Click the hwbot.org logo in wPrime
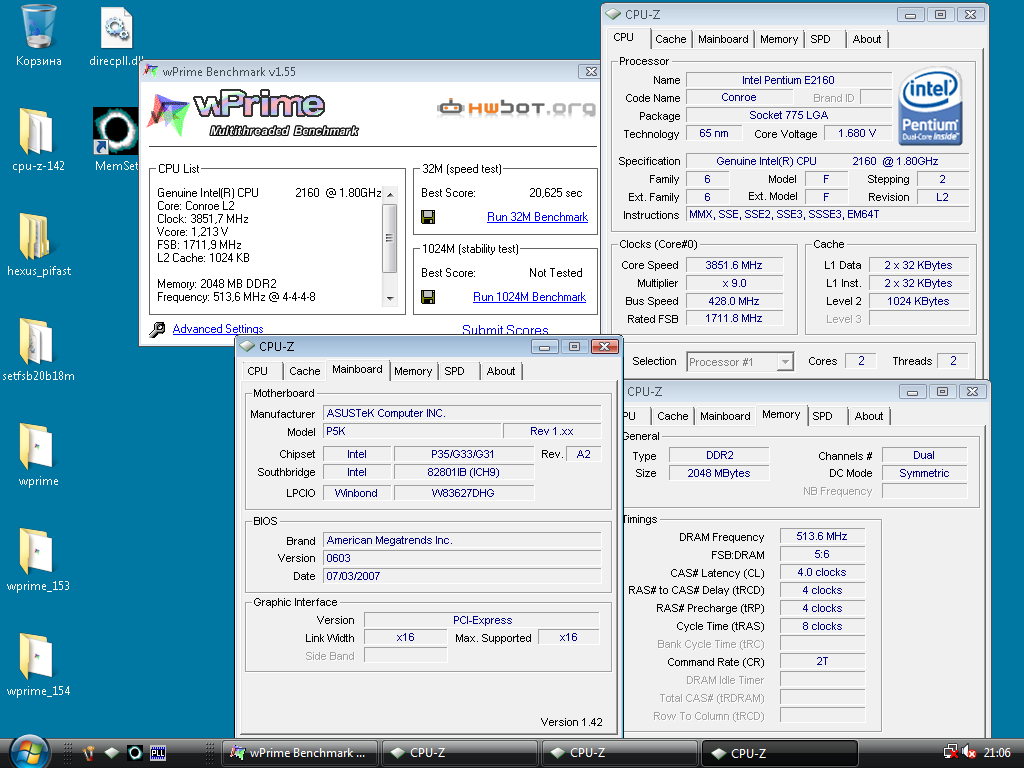 (516, 108)
